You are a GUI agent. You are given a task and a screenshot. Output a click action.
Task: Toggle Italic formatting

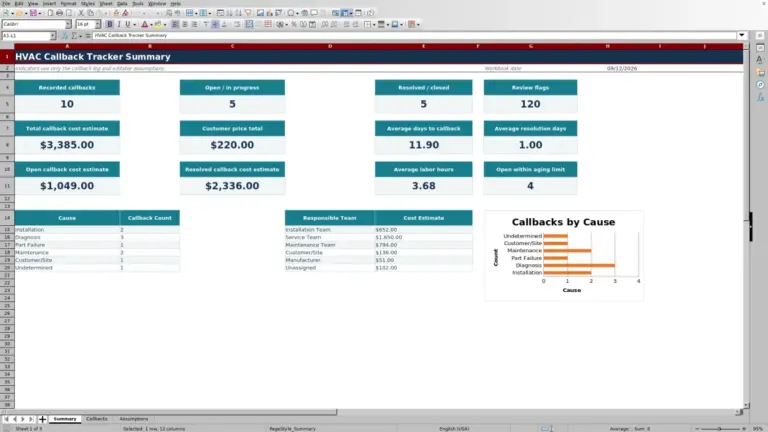119,24
